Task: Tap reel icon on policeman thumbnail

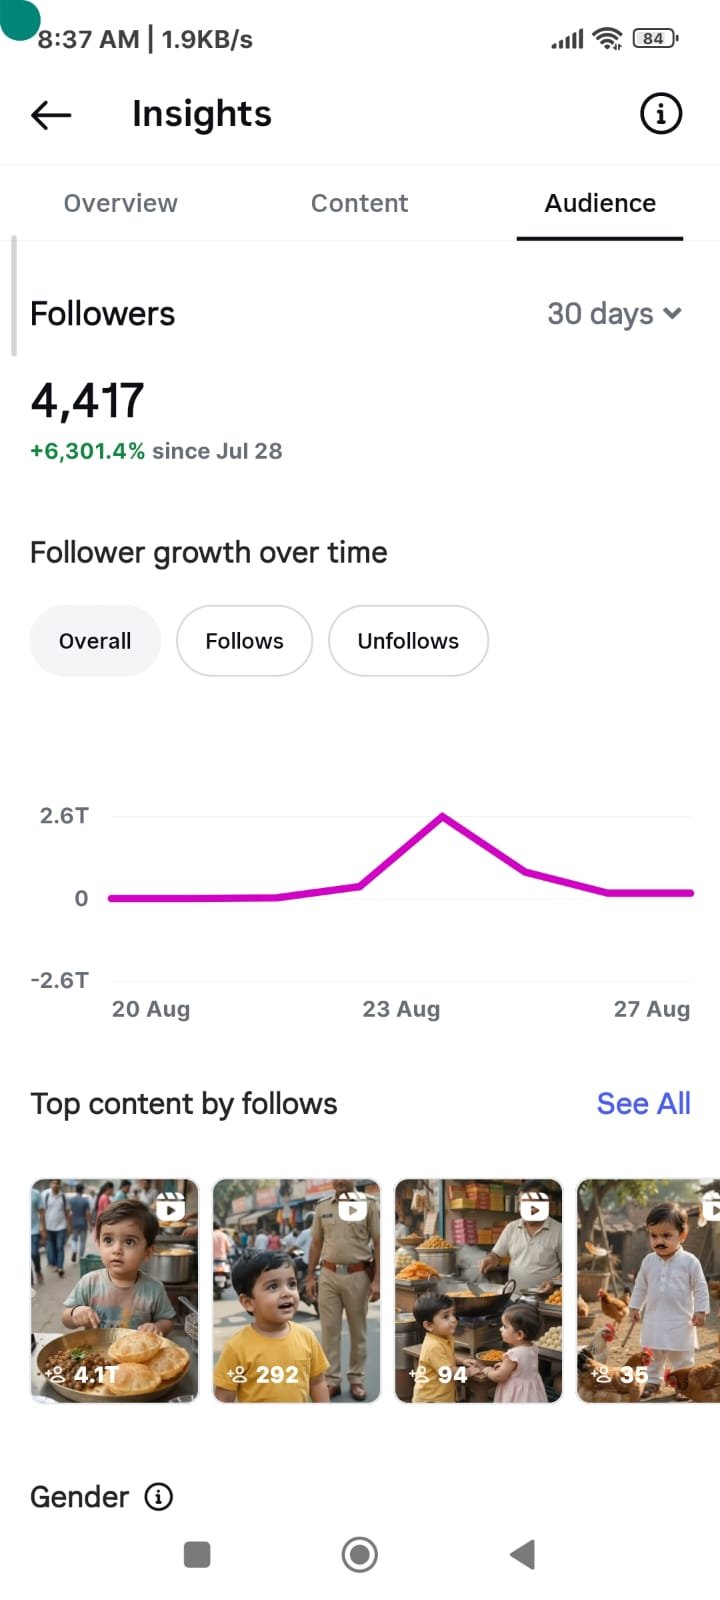Action: 353,1207
